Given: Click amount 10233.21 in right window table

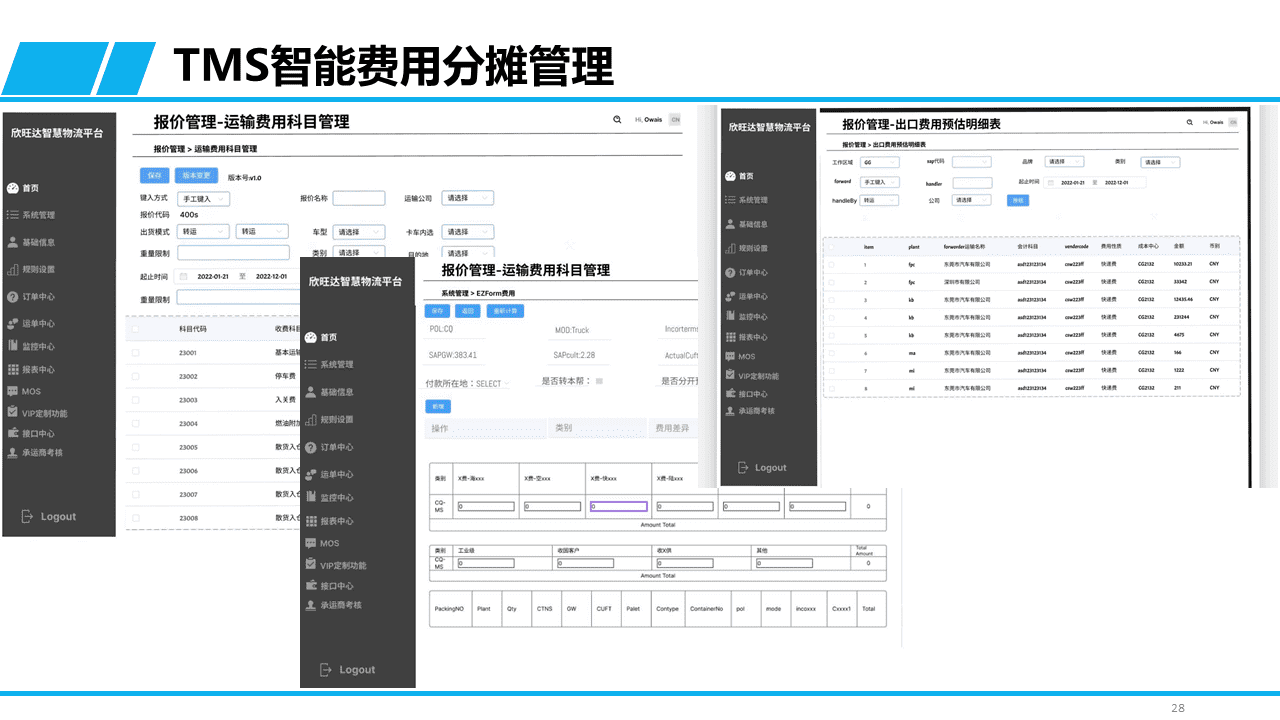Looking at the screenshot, I should [1183, 265].
